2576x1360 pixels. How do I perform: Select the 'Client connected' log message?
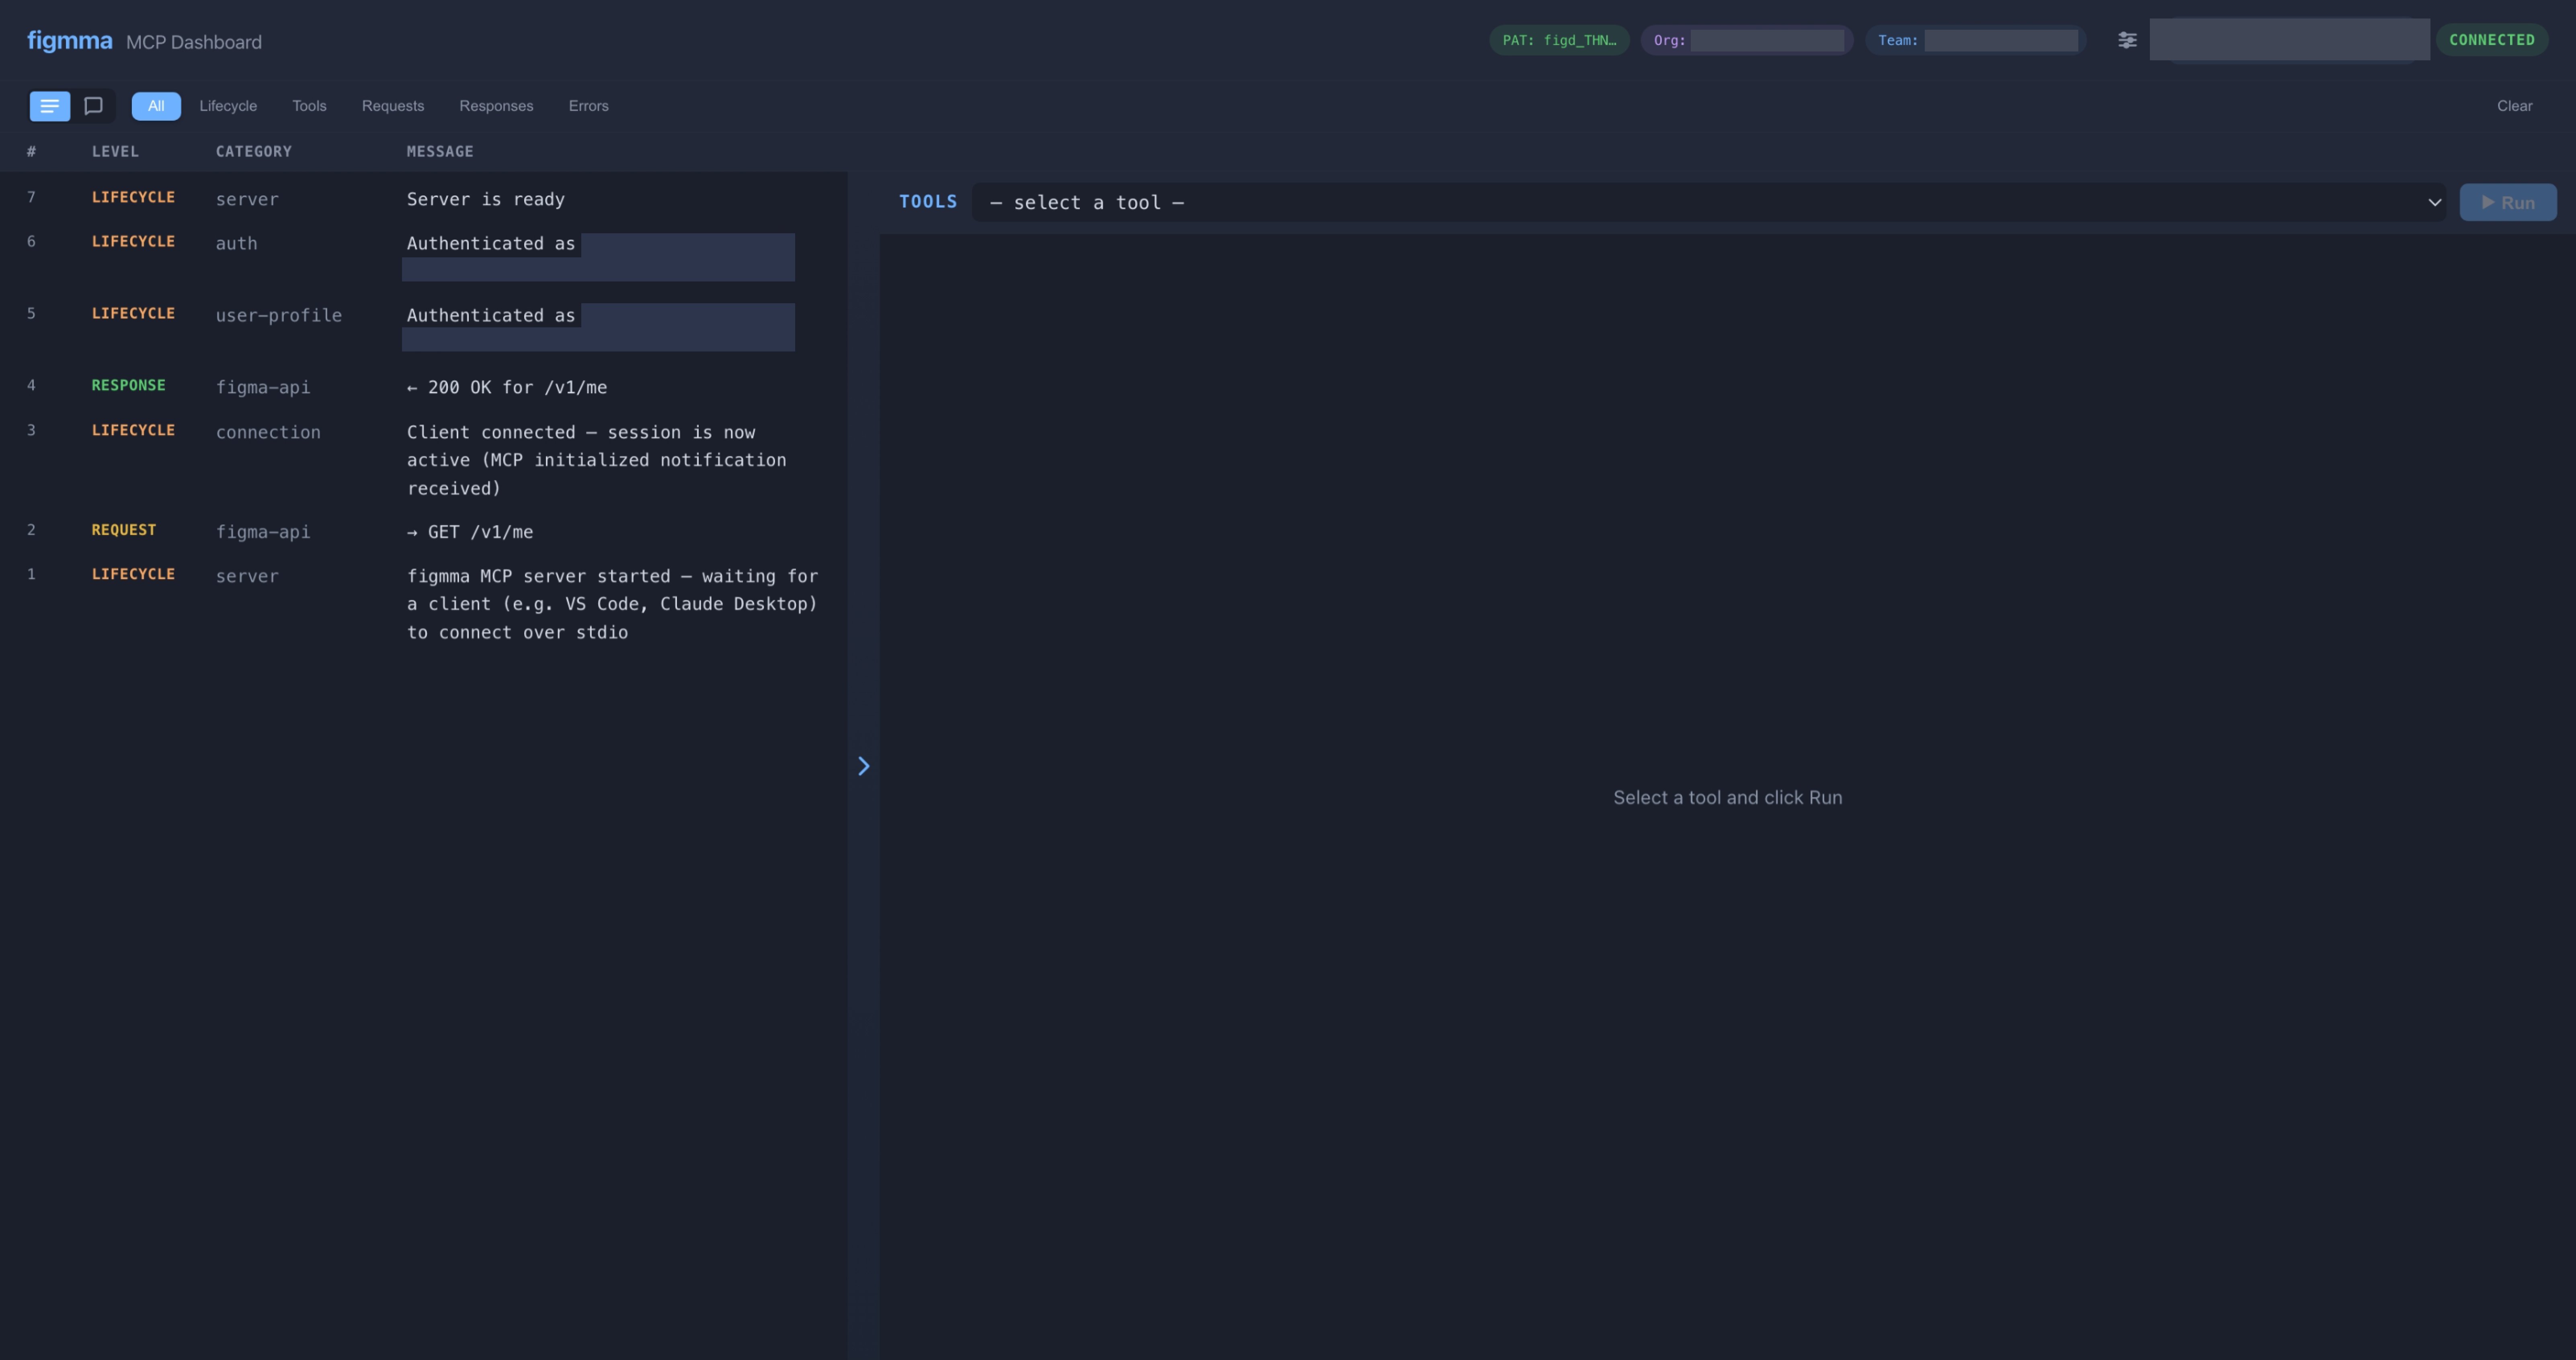pos(596,460)
